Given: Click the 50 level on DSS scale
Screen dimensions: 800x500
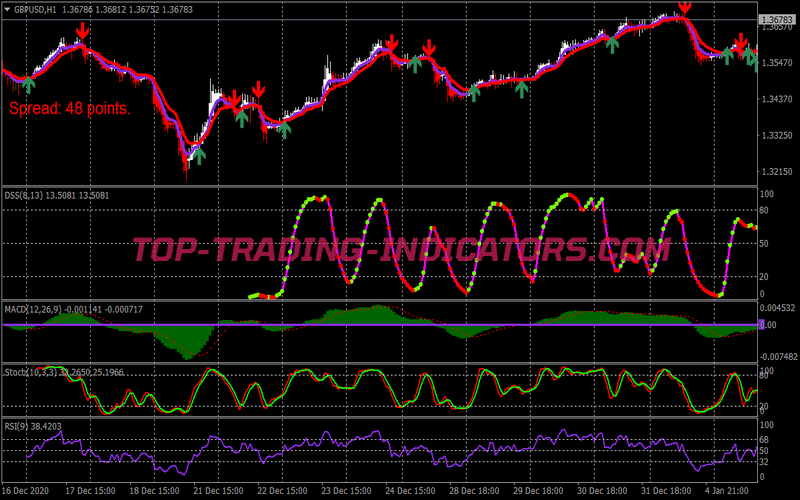Looking at the screenshot, I should (x=764, y=243).
